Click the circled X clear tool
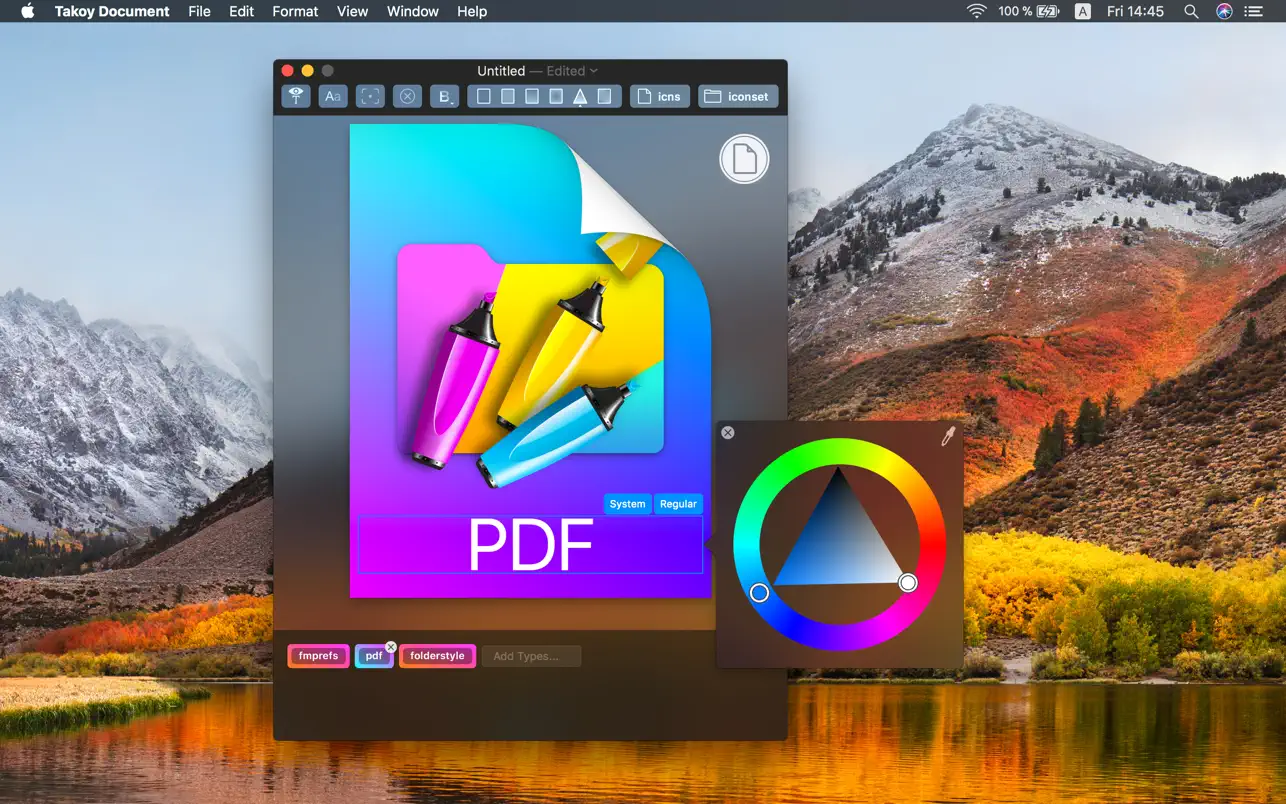This screenshot has width=1286, height=804. click(407, 96)
